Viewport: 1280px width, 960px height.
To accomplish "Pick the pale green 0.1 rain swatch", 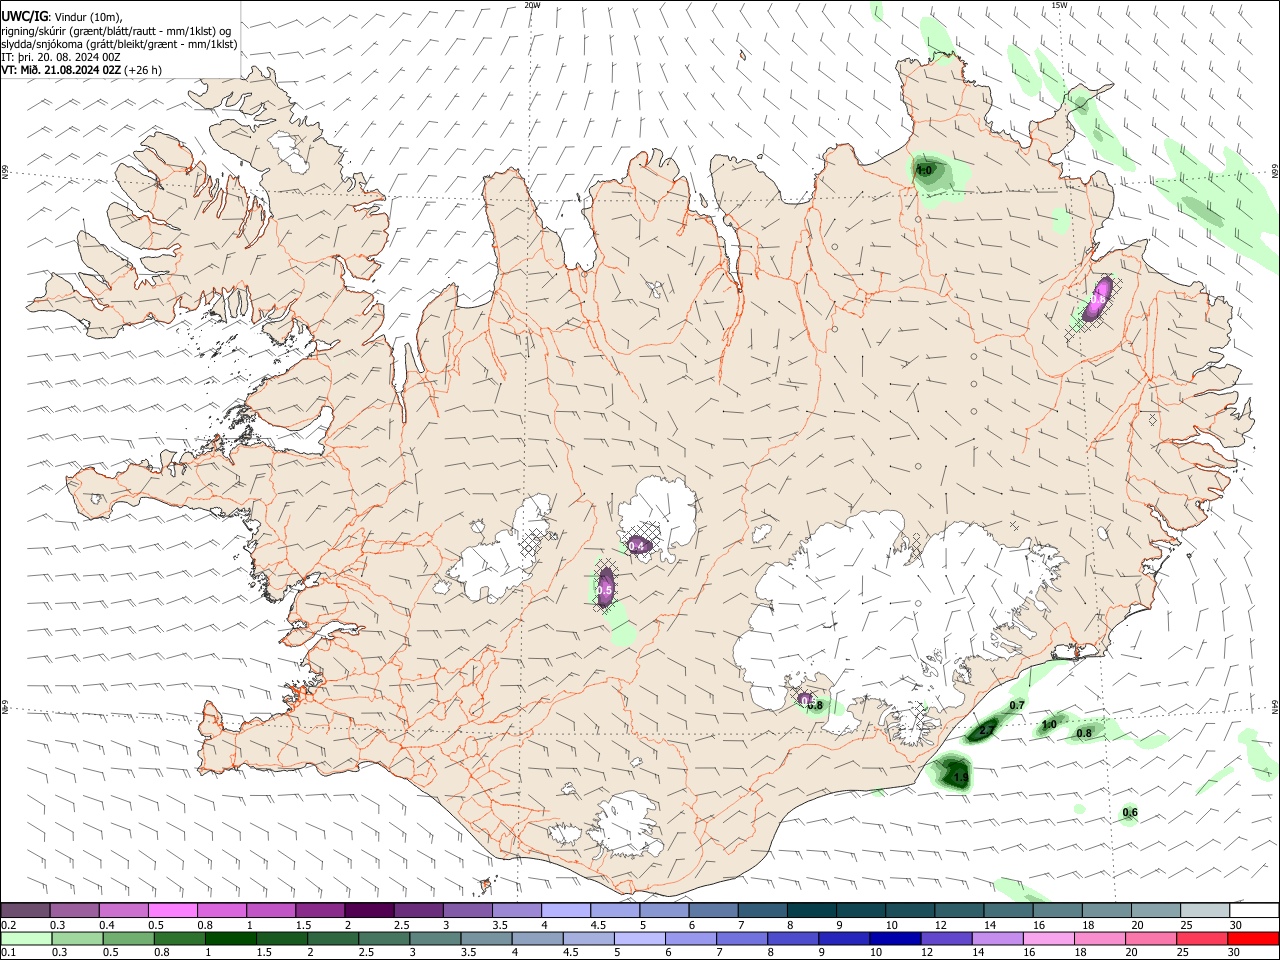I will [26, 938].
